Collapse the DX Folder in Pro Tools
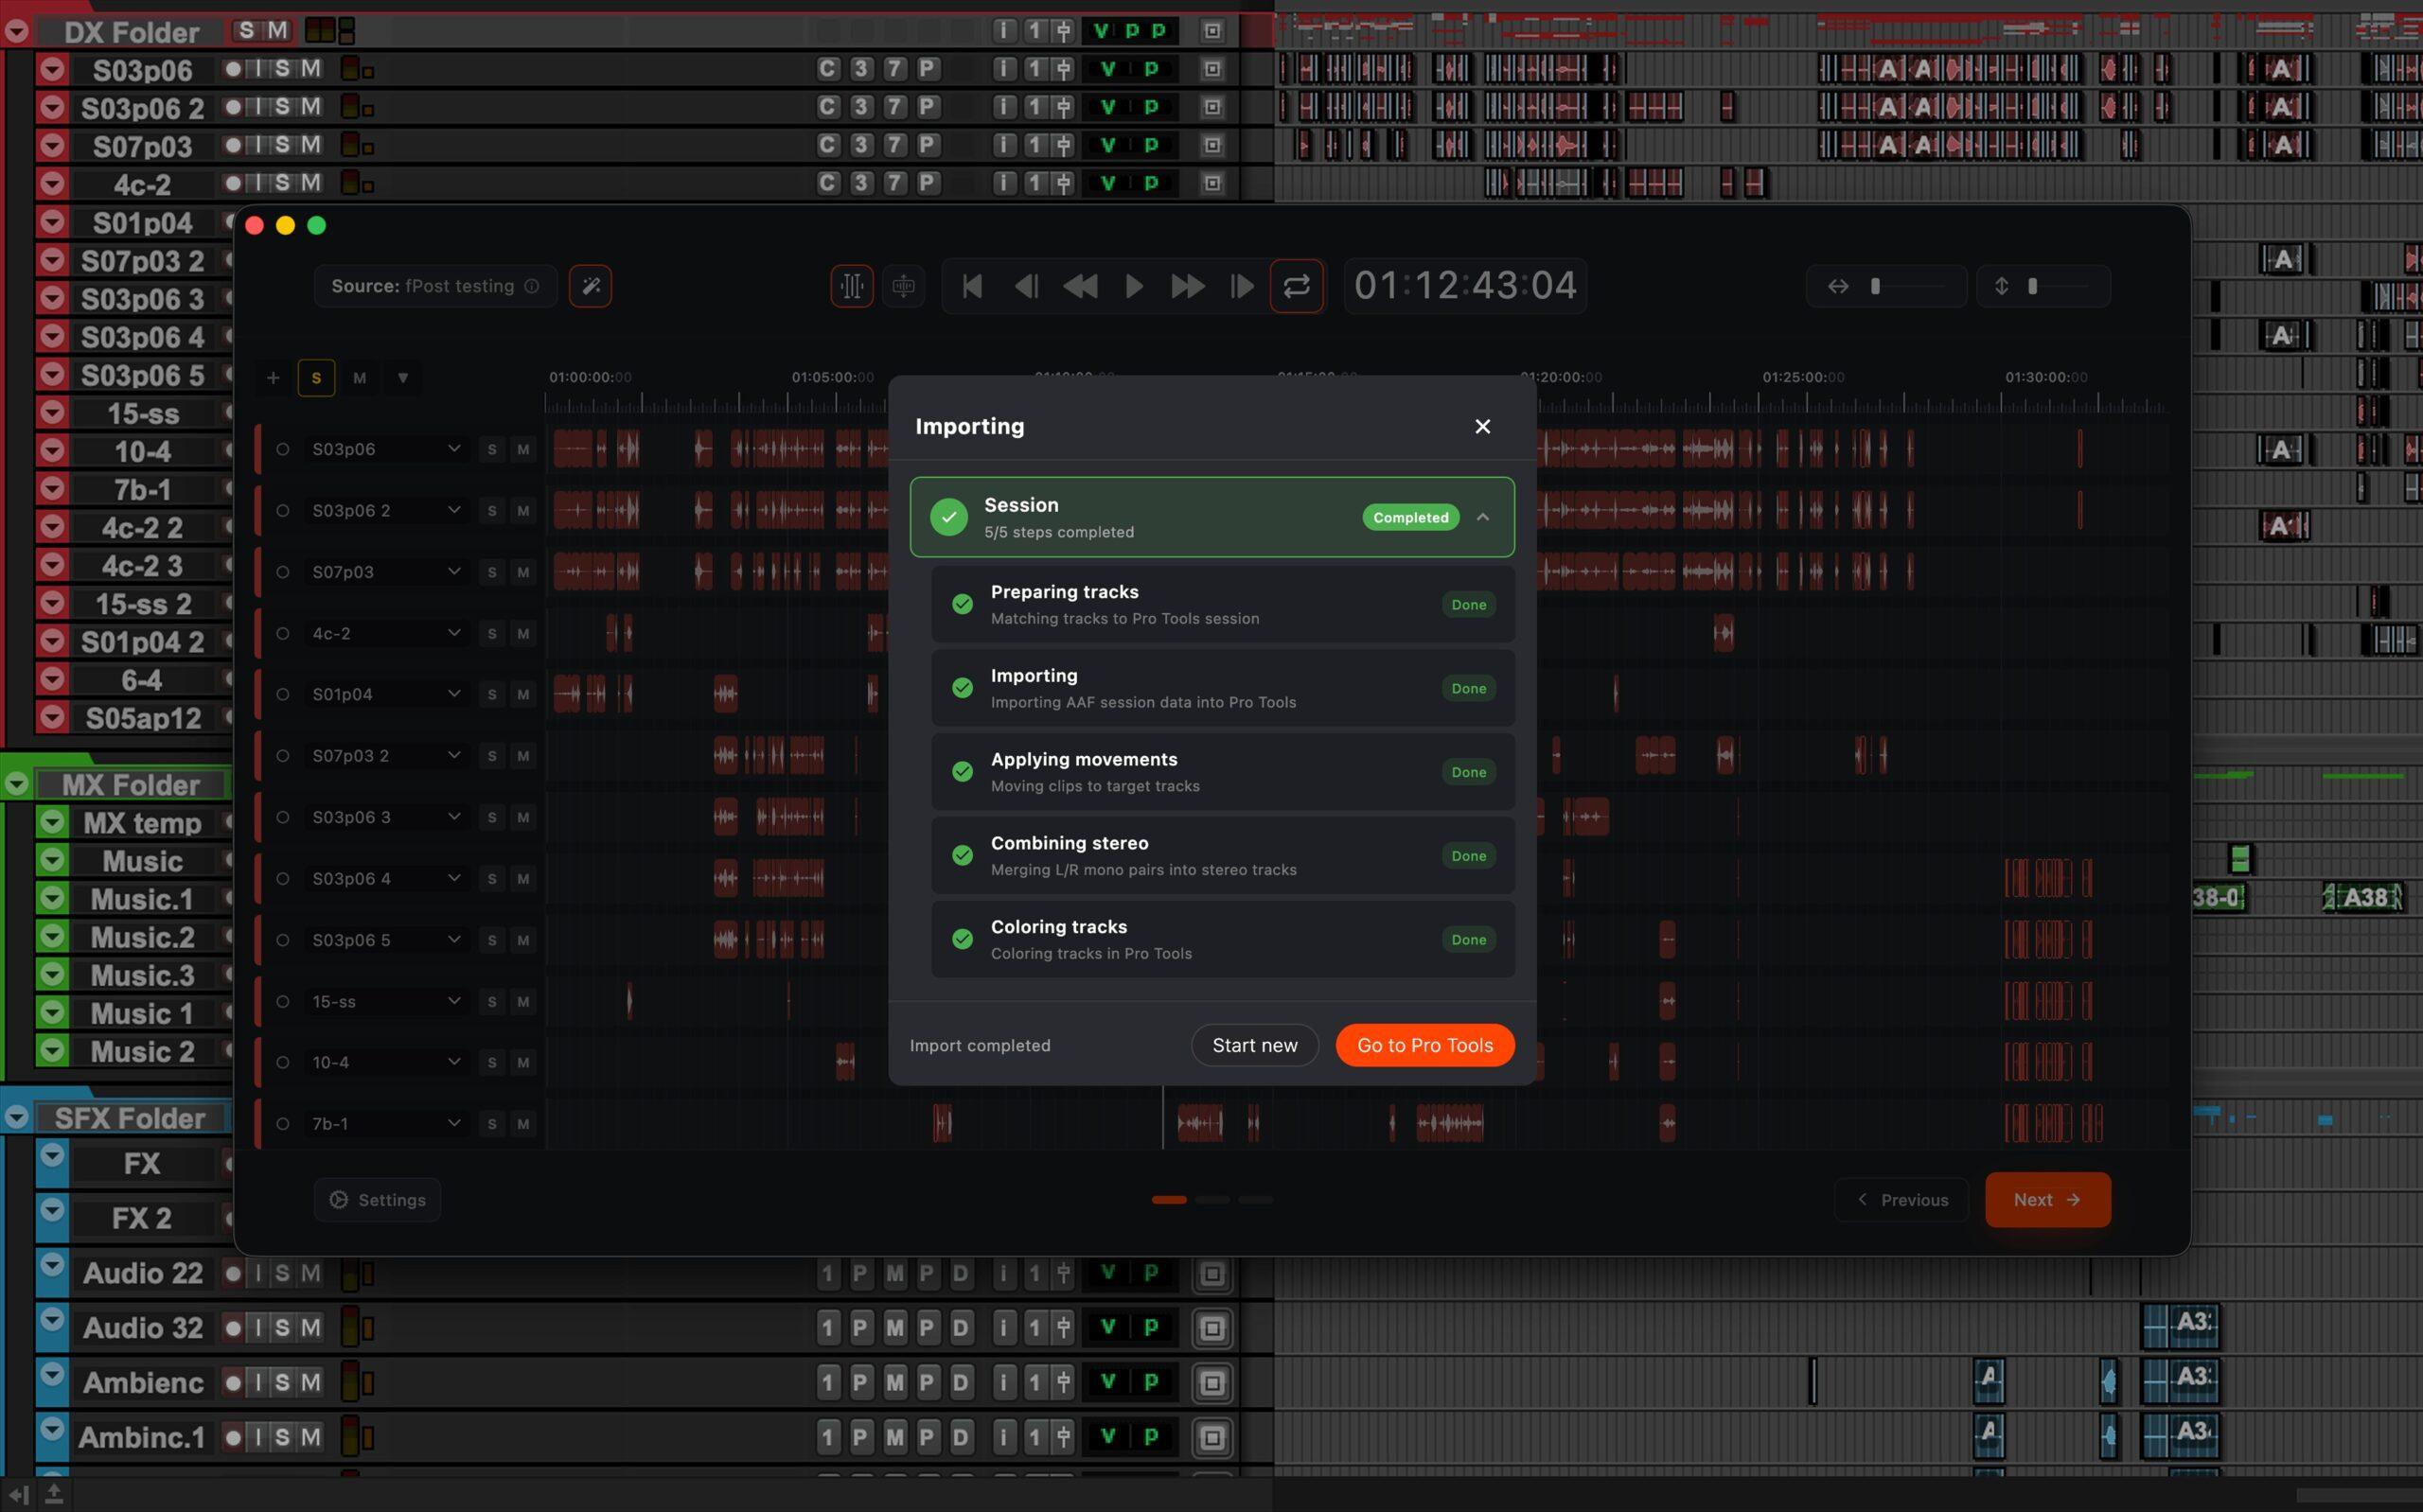2423x1512 pixels. point(16,32)
